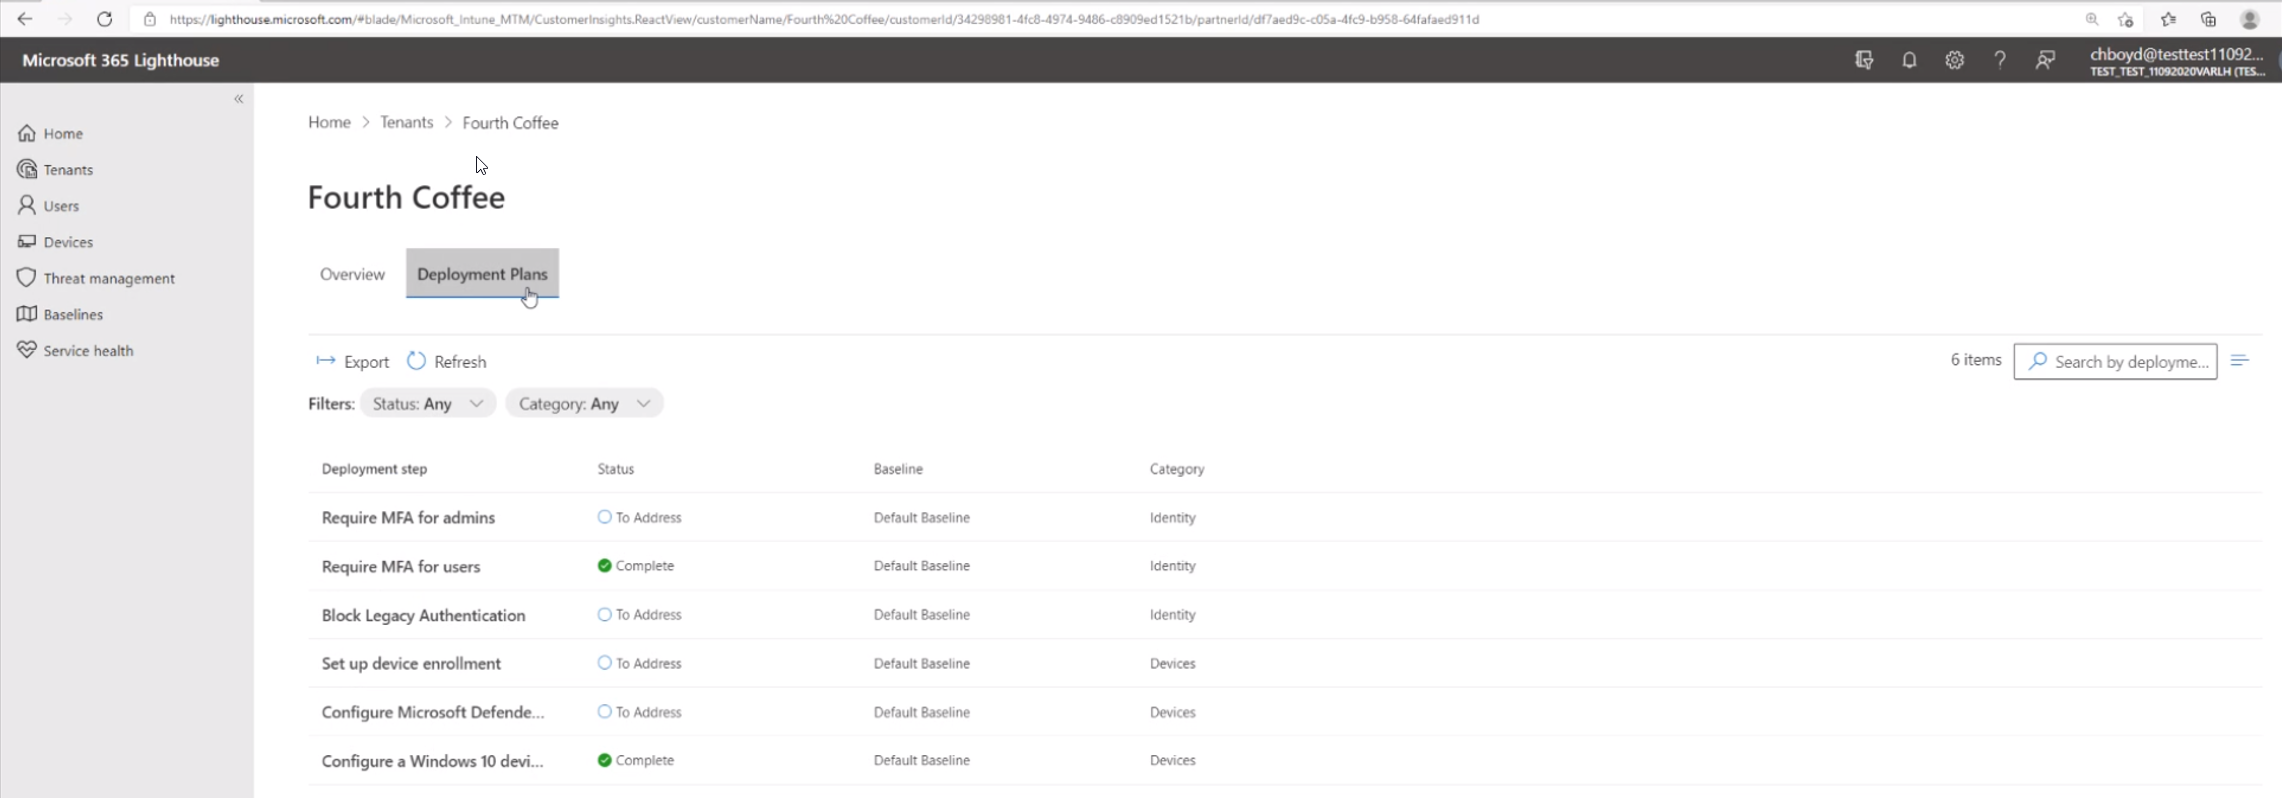Viewport: 2282px width, 798px height.
Task: Collapse the left navigation pane
Action: (x=239, y=98)
